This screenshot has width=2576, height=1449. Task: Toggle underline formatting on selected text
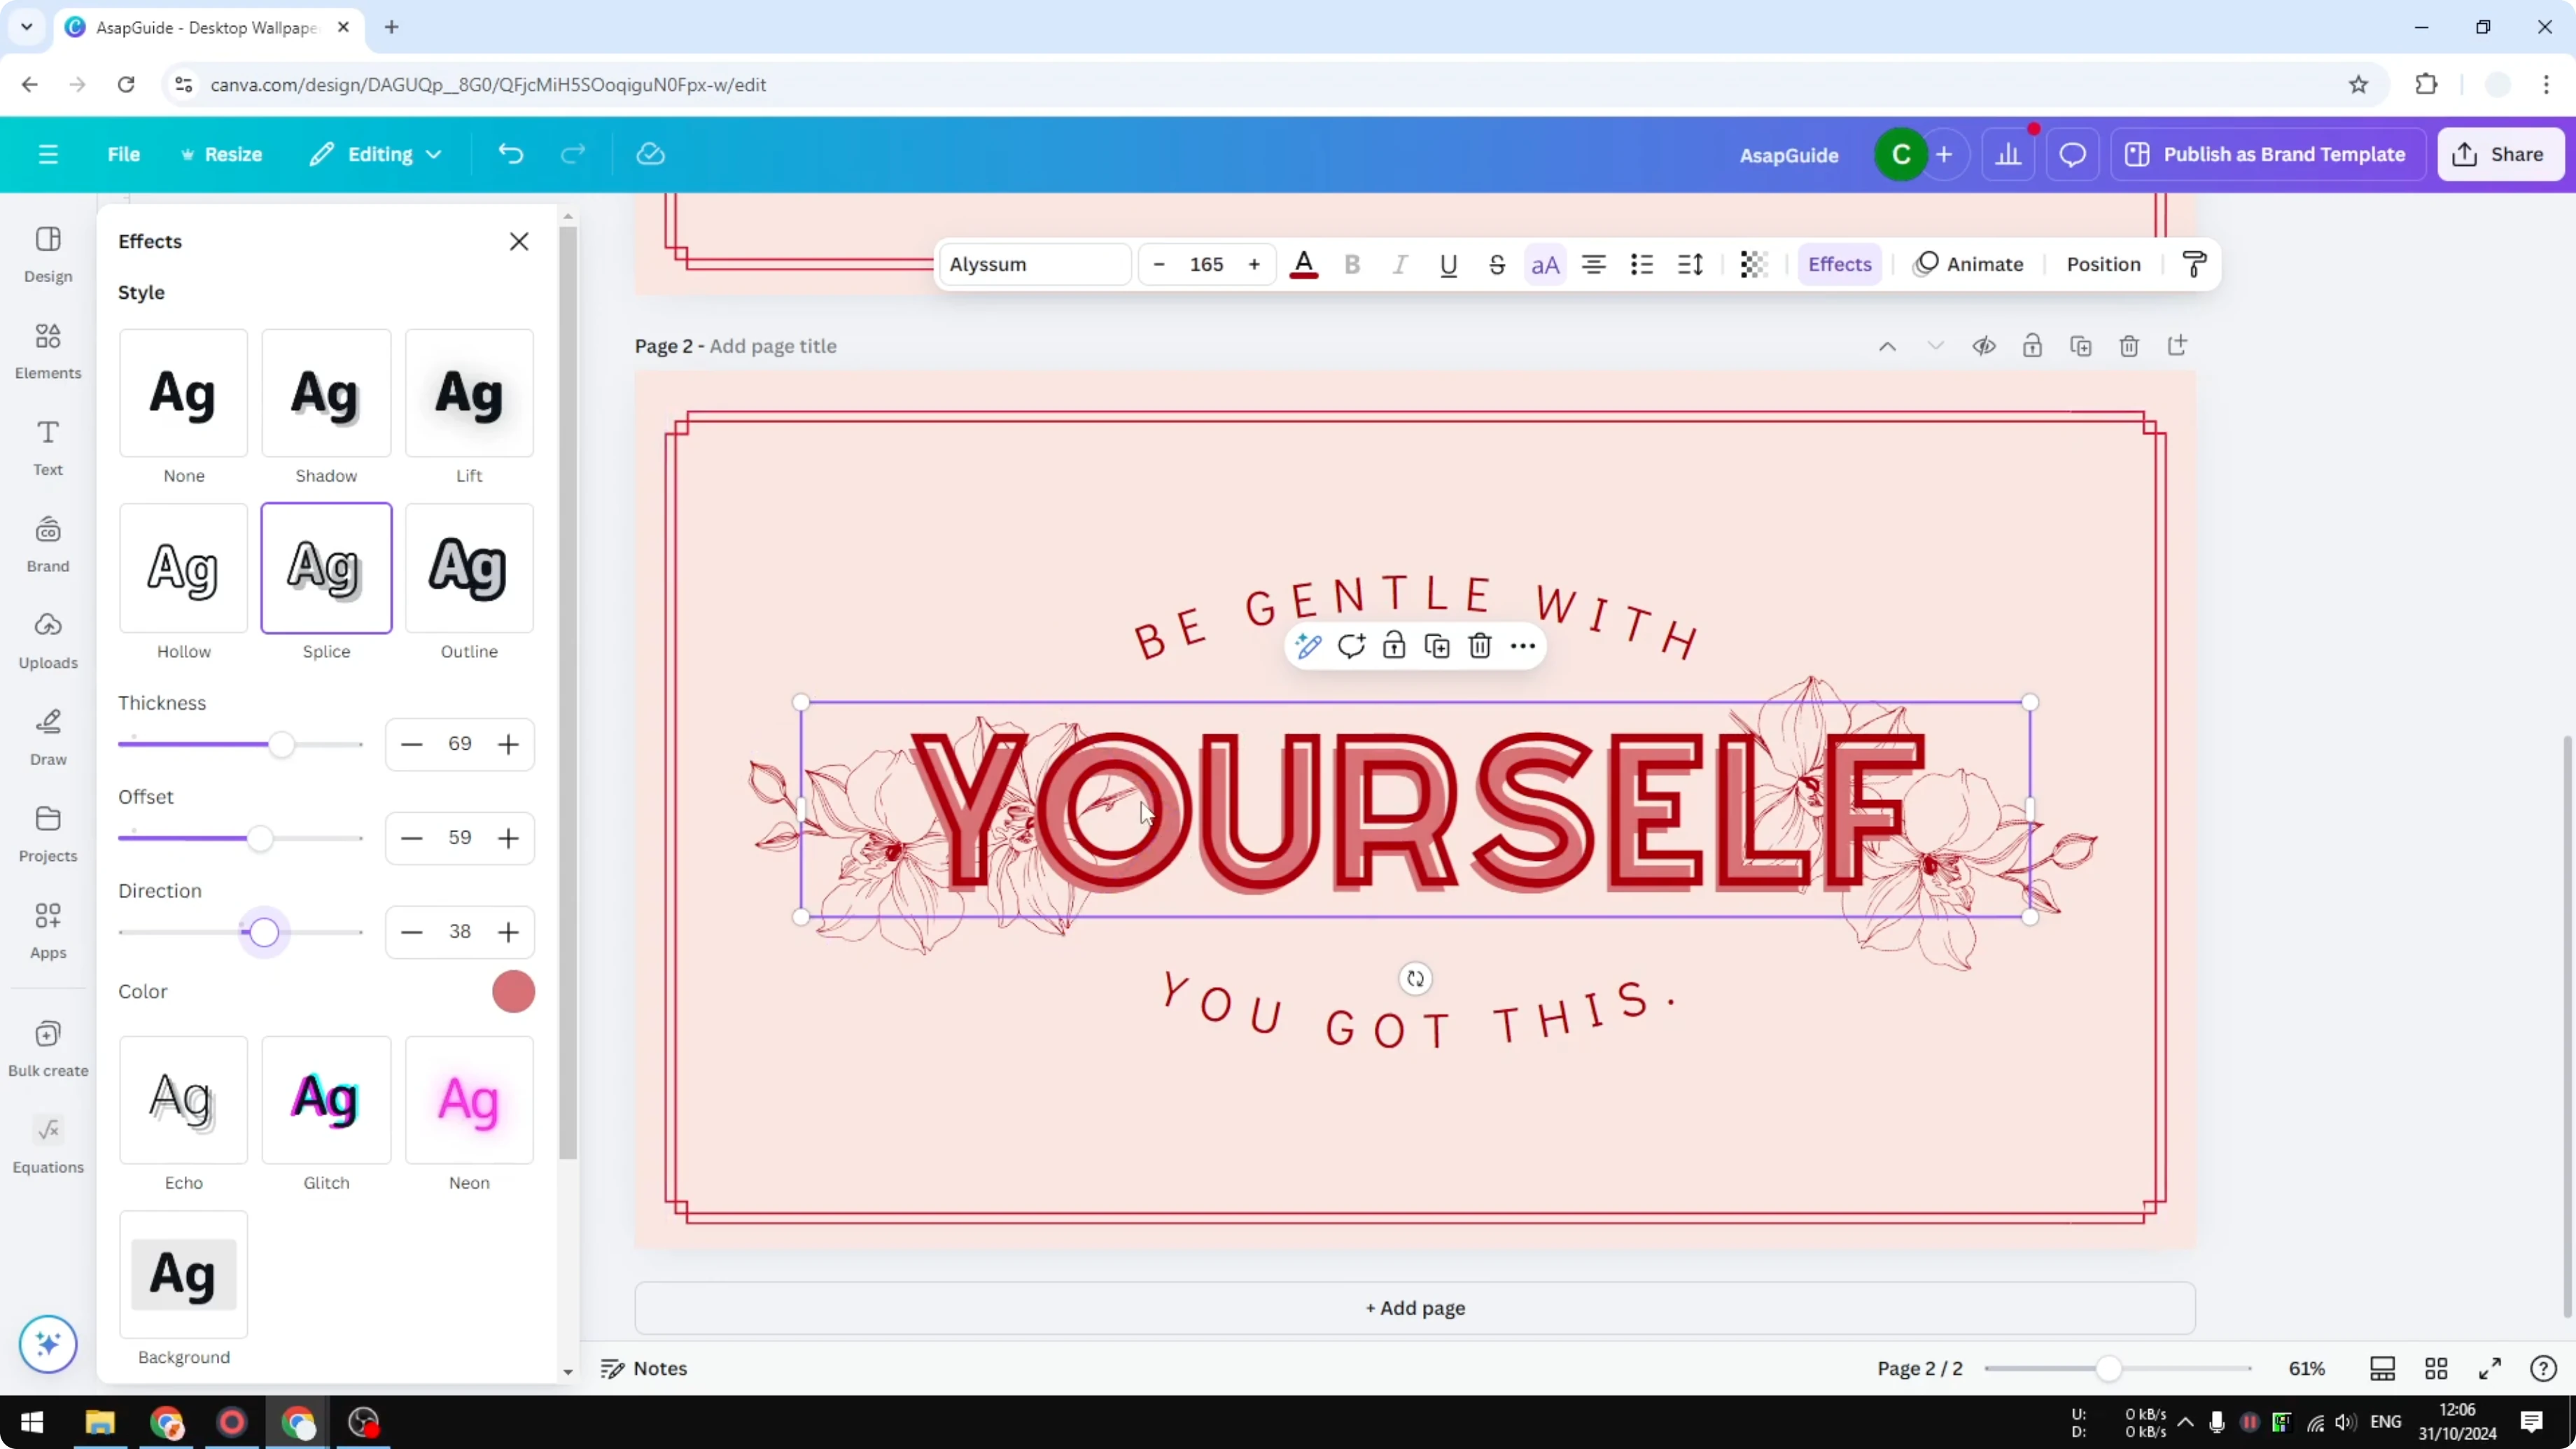1449,264
